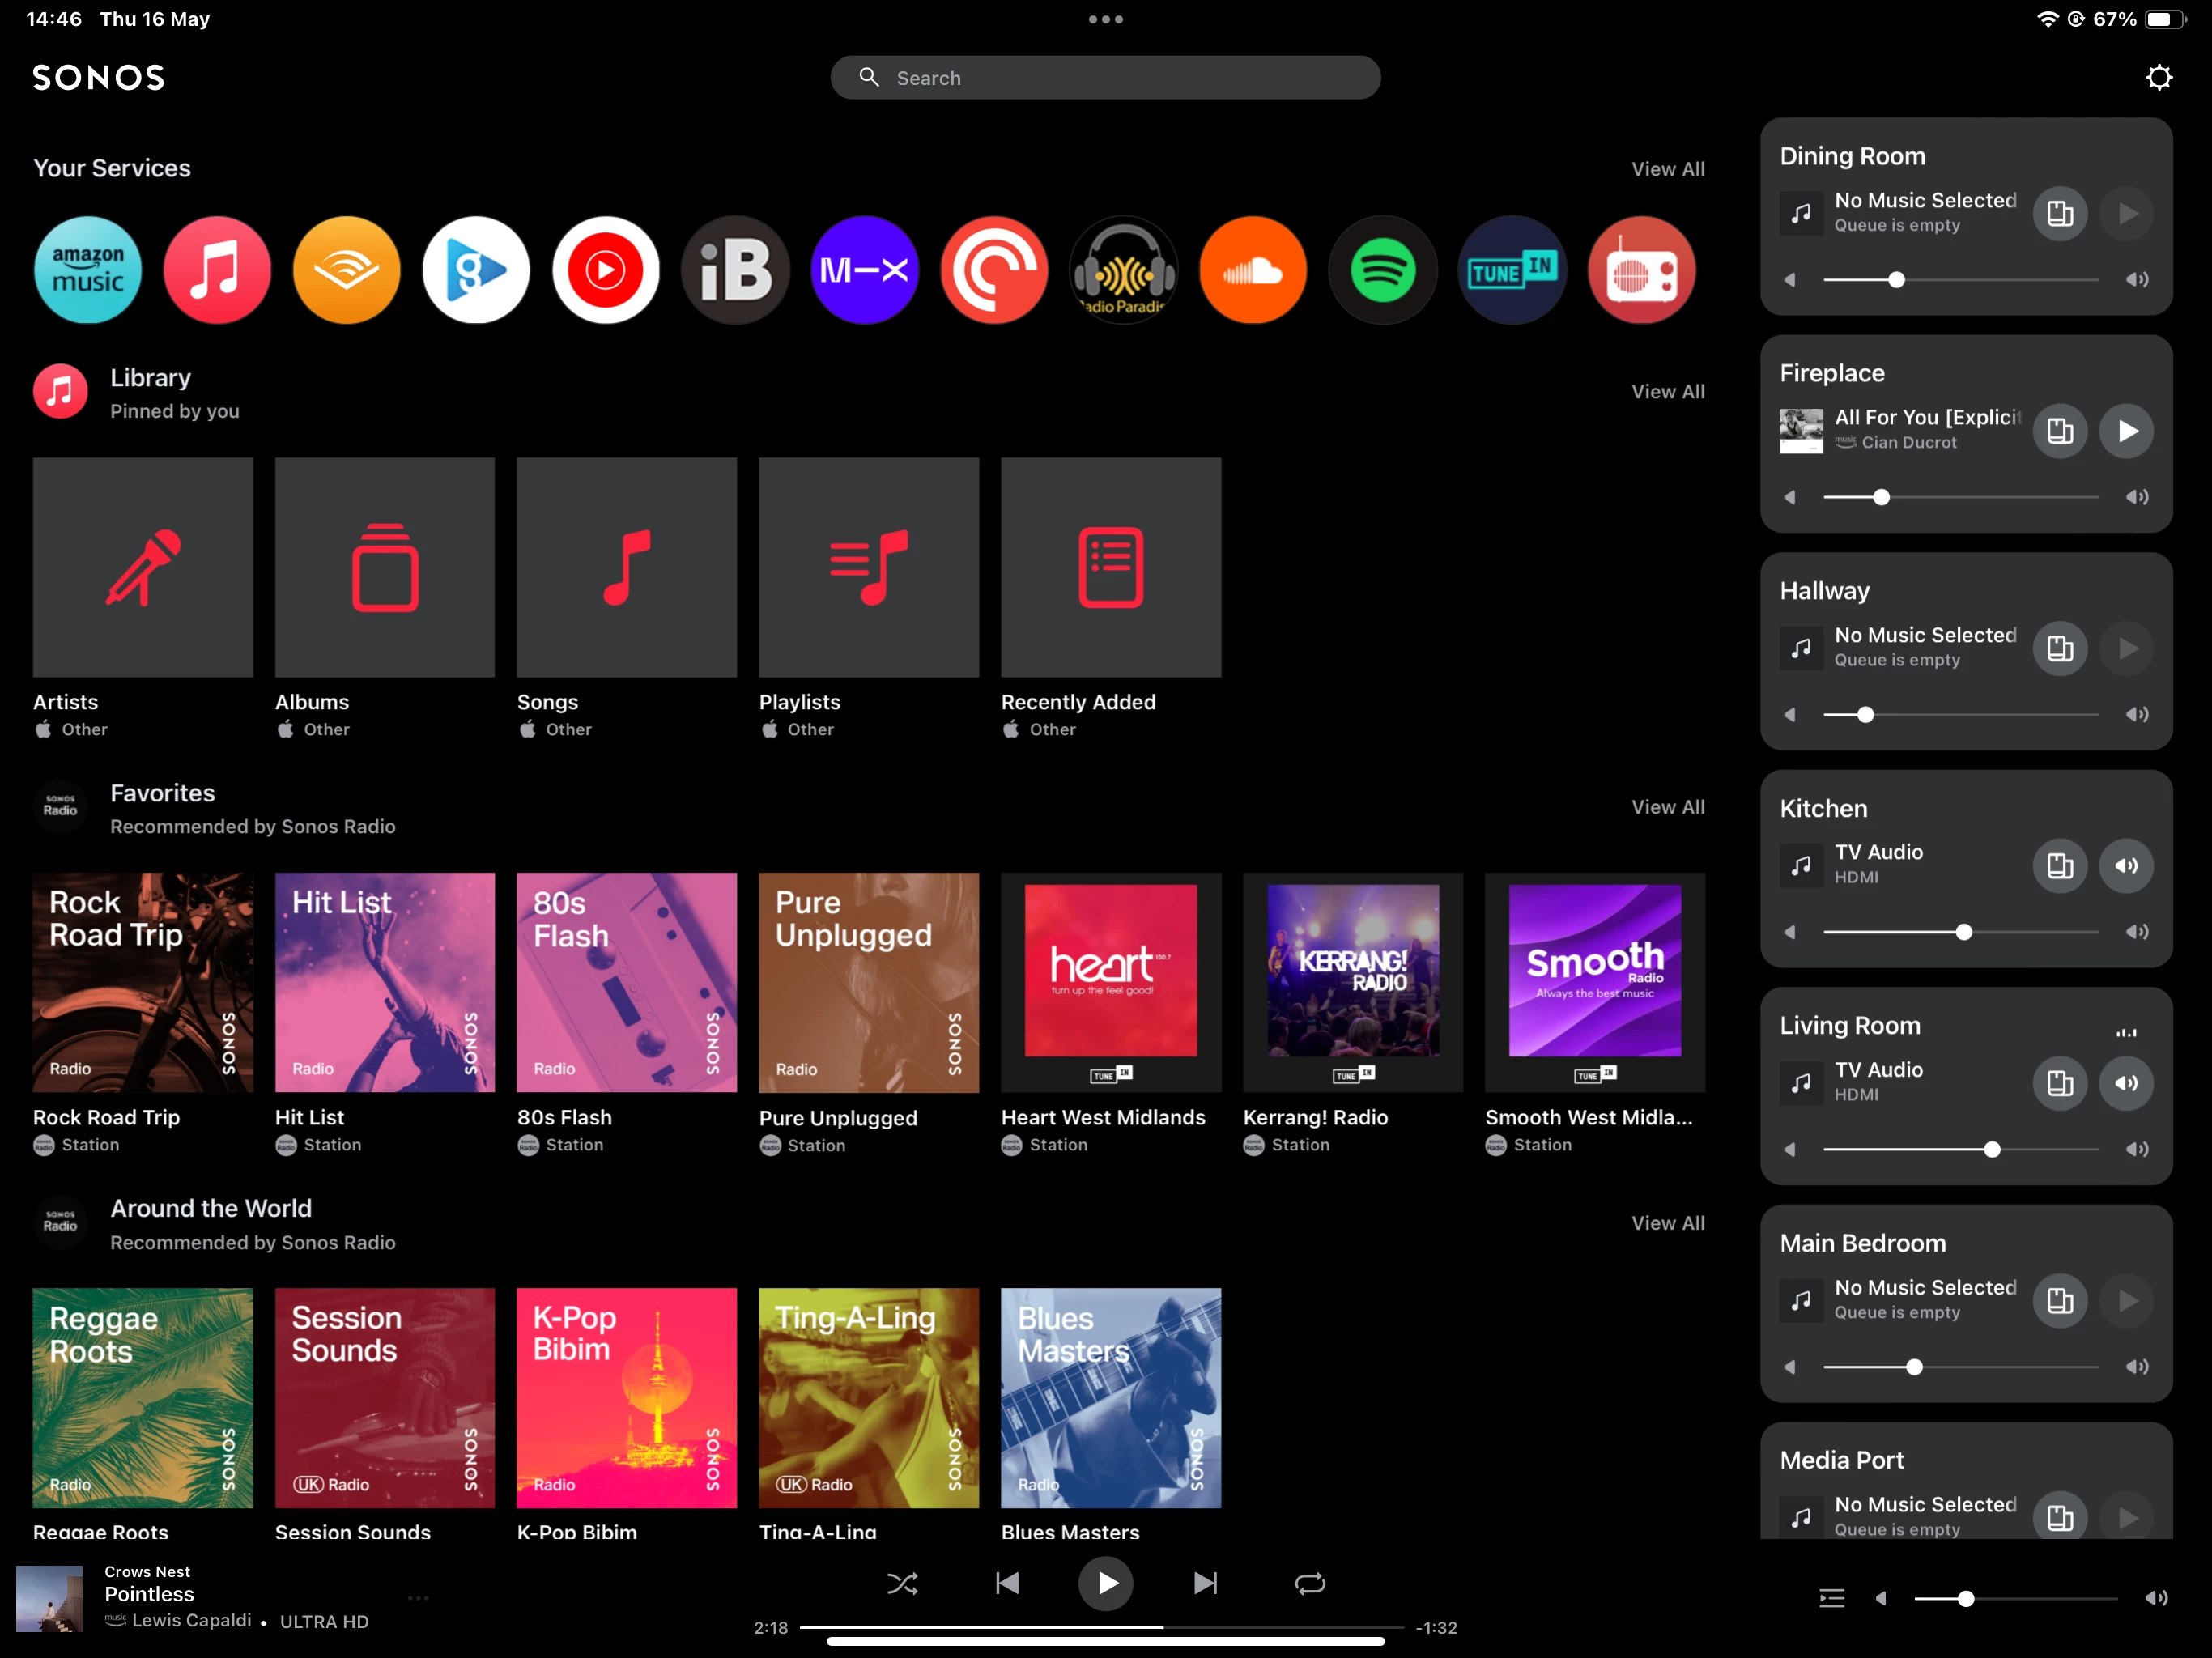
Task: Open the Mixcloud service
Action: (865, 270)
